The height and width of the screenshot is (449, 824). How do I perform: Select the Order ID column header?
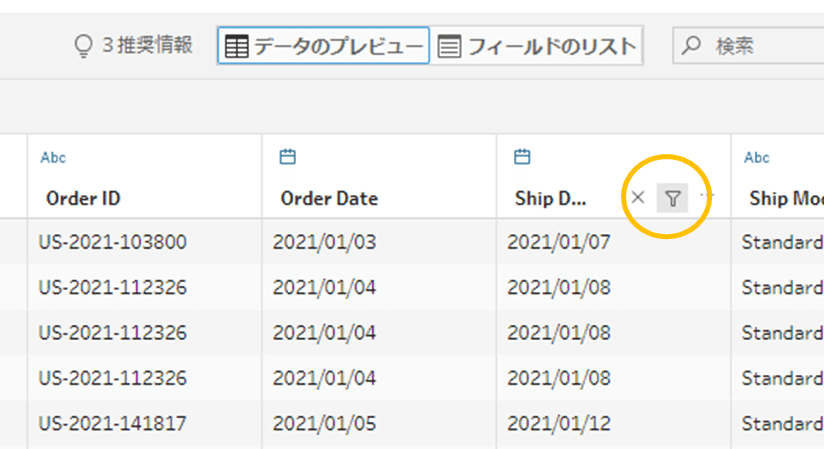84,198
